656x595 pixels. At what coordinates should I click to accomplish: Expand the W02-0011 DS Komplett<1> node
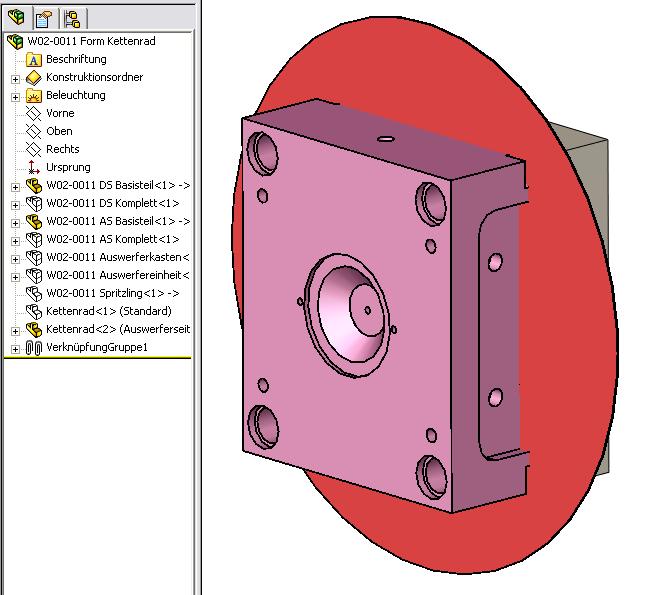pyautogui.click(x=15, y=205)
